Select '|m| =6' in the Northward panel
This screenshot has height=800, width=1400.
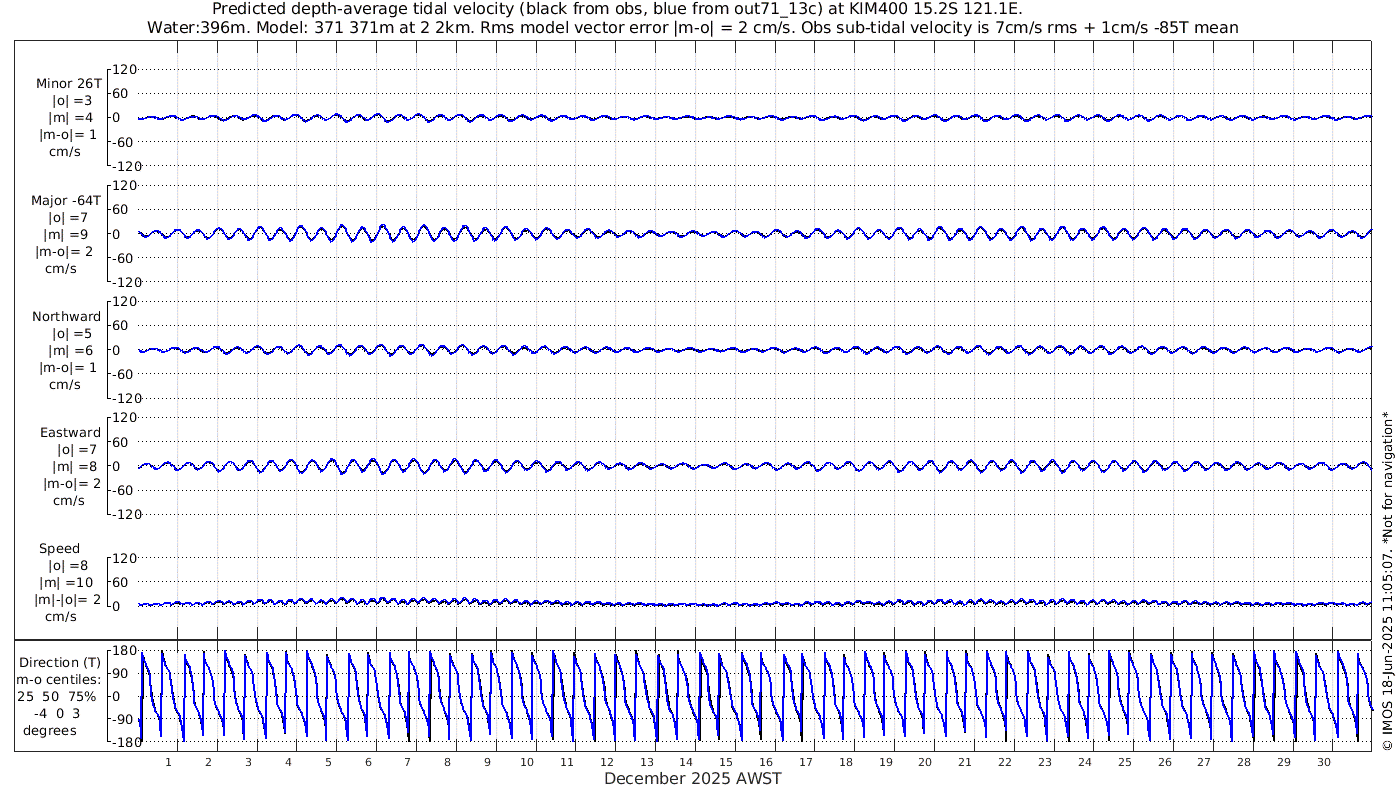tap(71, 350)
